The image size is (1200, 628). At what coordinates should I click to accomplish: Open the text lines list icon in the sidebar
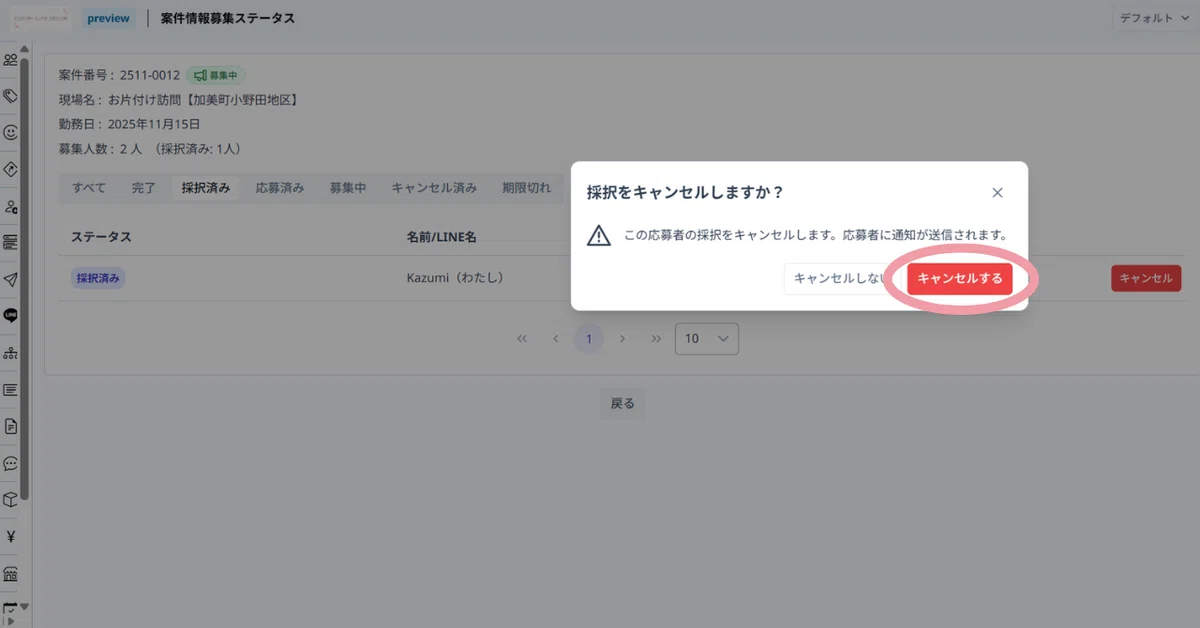(11, 389)
